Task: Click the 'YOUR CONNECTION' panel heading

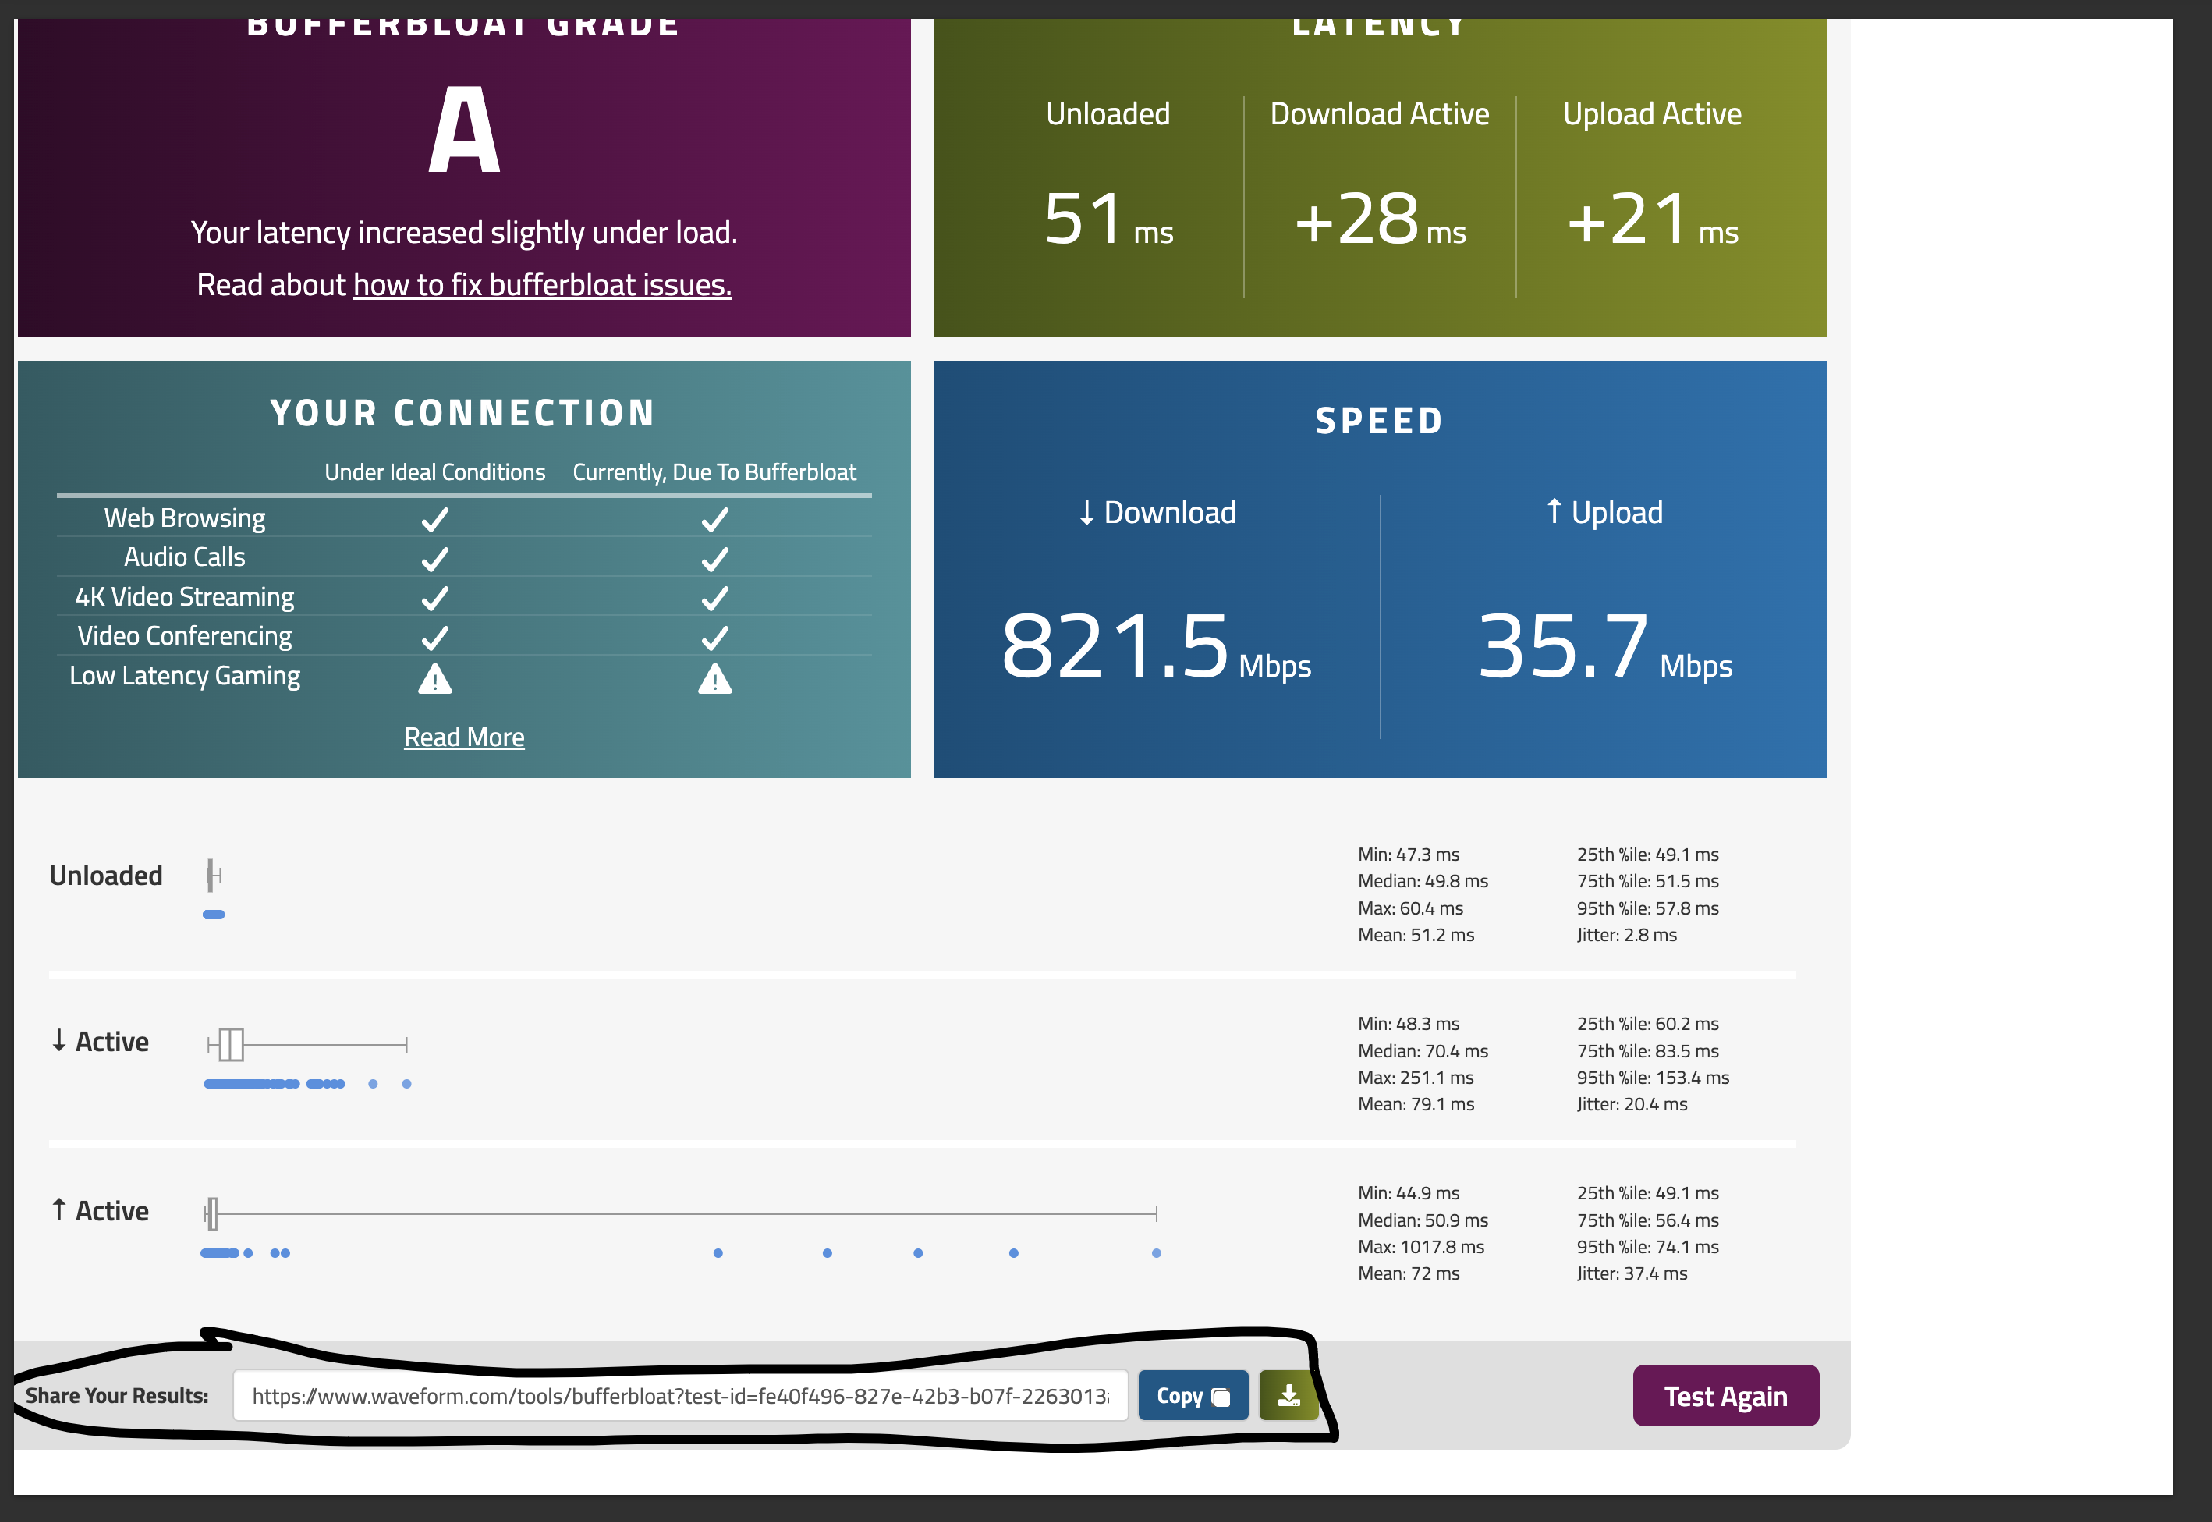Action: point(463,413)
